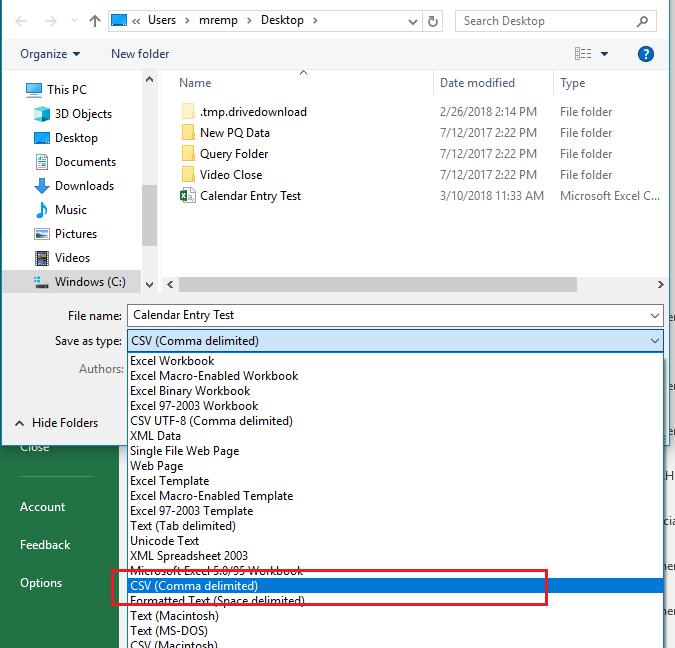Viewport: 675px width, 648px height.
Task: Select Downloads in the navigation pane
Action: [84, 186]
